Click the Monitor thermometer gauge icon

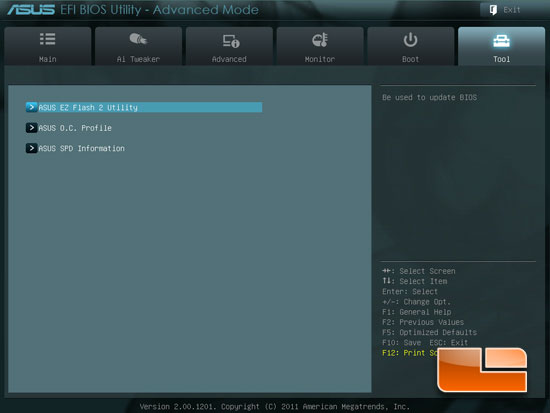[x=320, y=40]
